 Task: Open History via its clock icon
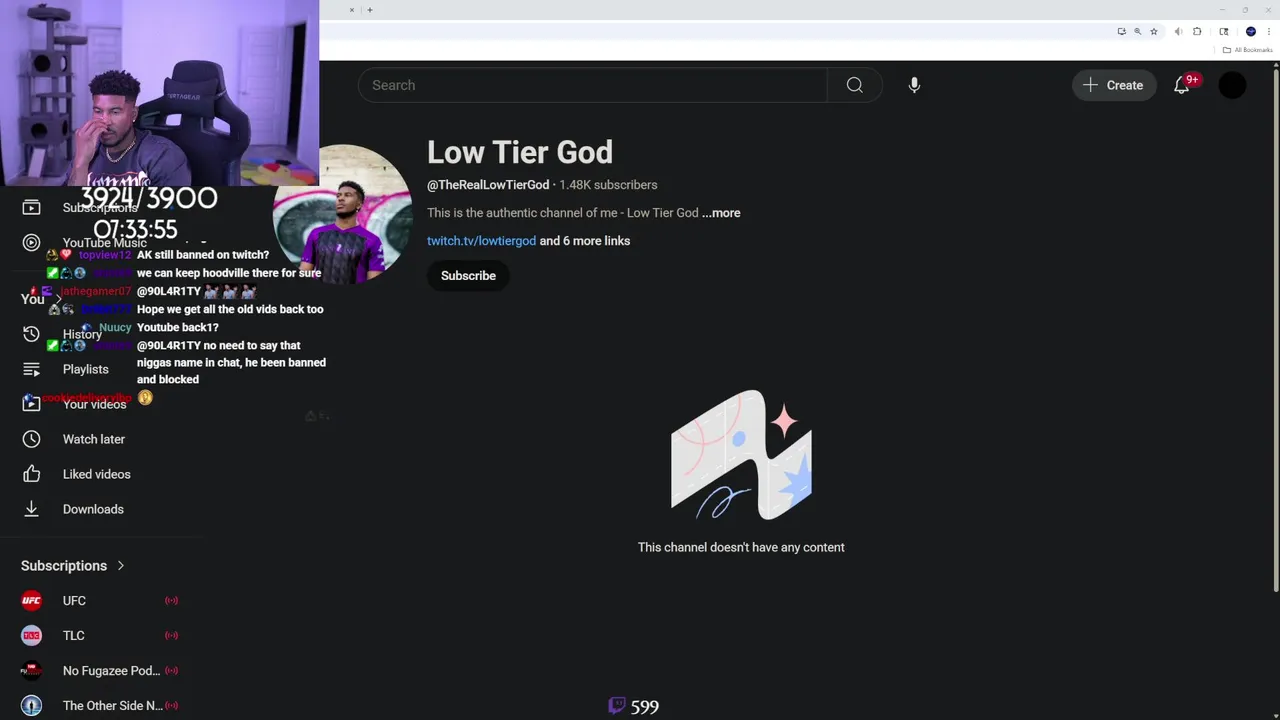[31, 334]
